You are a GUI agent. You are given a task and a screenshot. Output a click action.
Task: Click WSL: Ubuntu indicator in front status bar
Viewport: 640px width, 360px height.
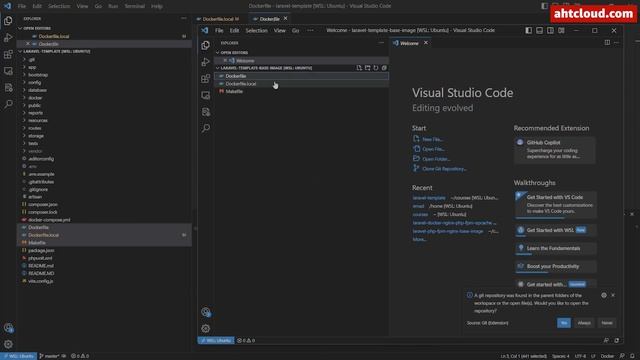click(x=216, y=340)
